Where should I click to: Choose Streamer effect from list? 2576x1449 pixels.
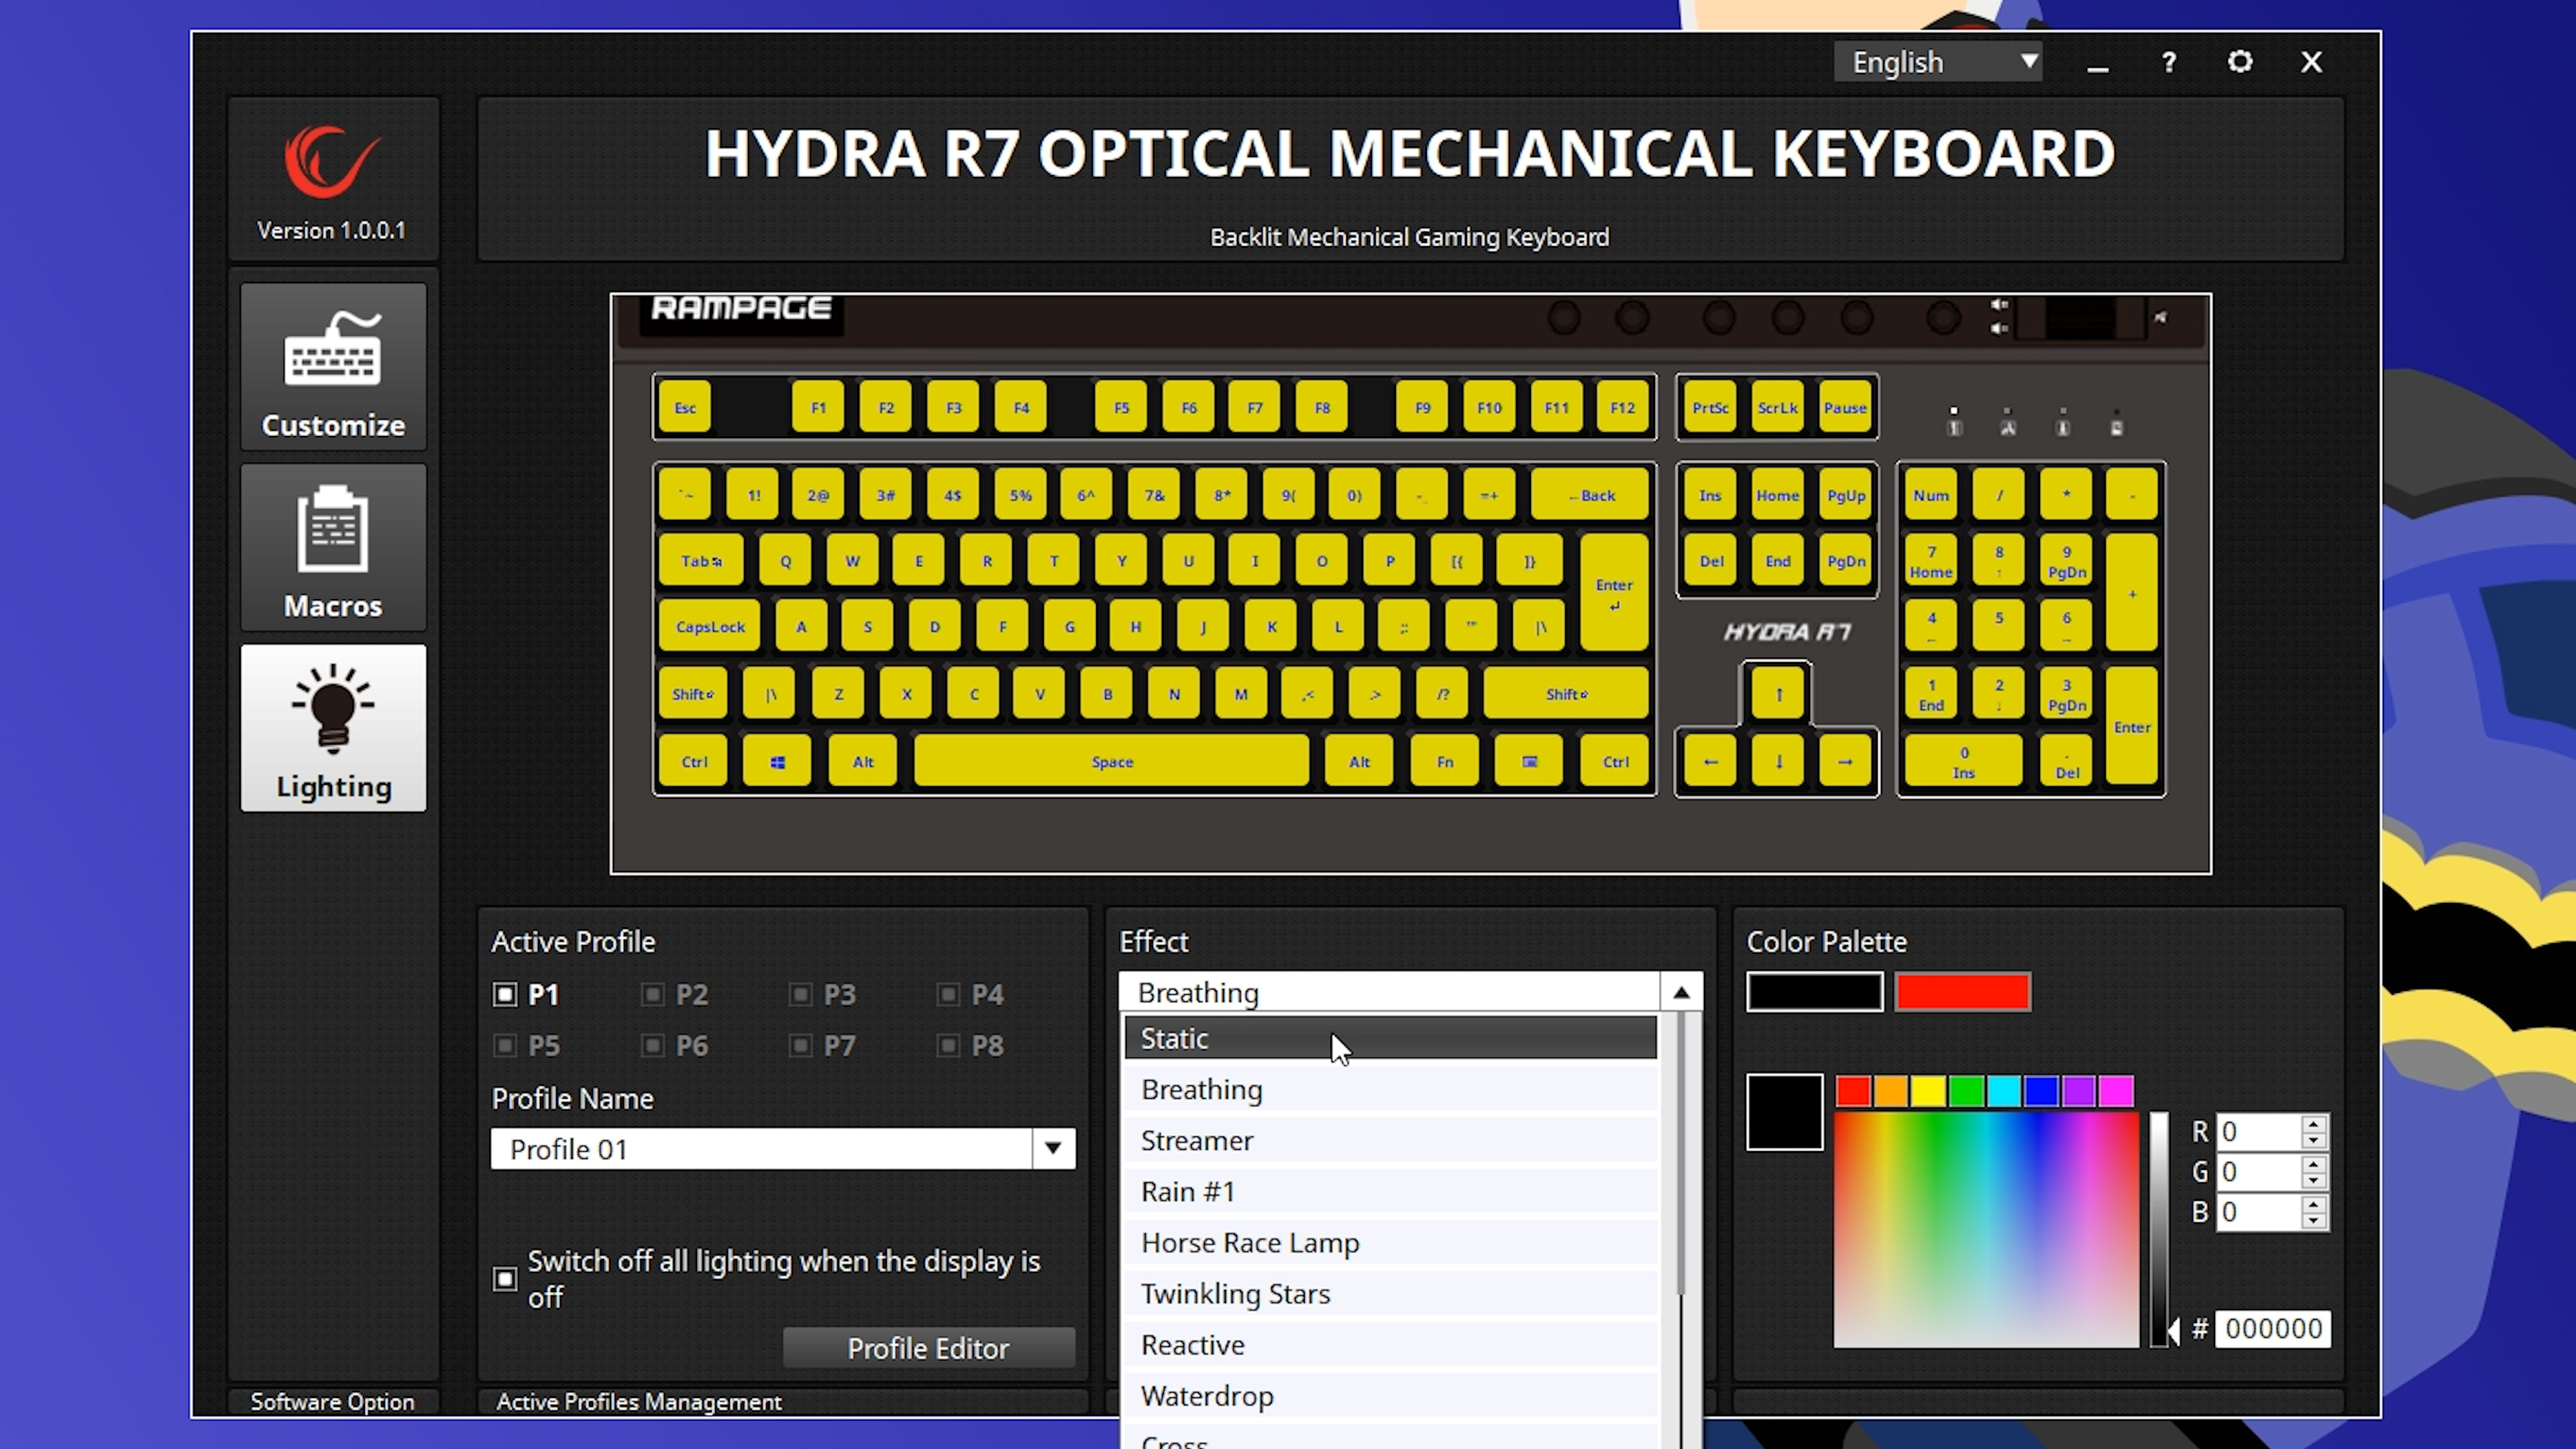(x=1390, y=1140)
